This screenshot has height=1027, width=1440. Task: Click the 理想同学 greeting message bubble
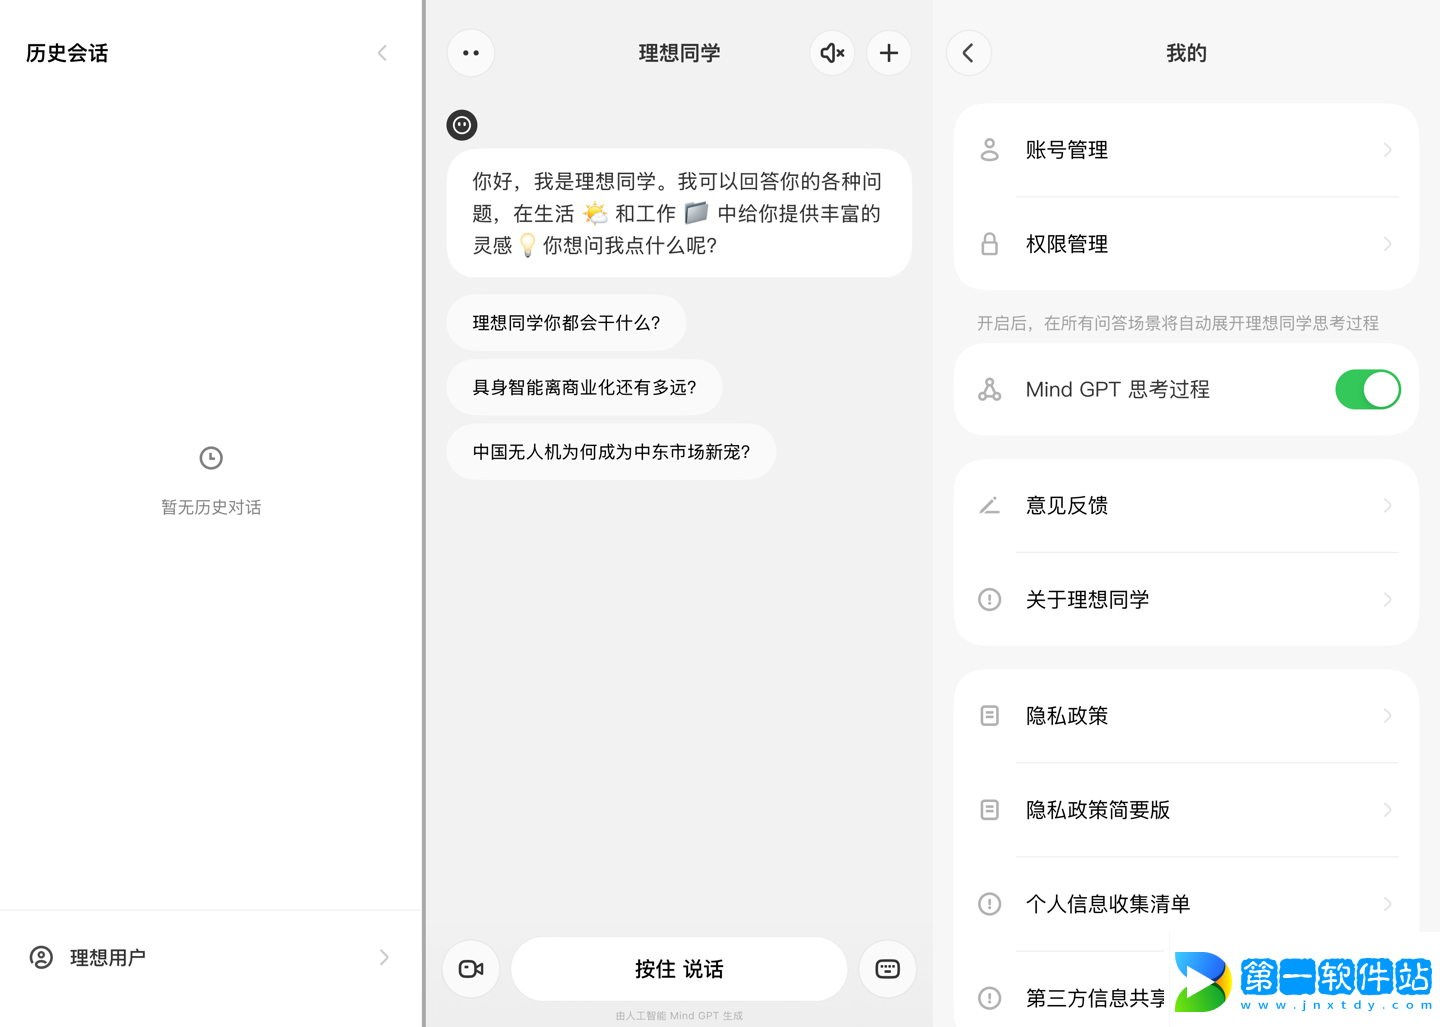click(679, 213)
